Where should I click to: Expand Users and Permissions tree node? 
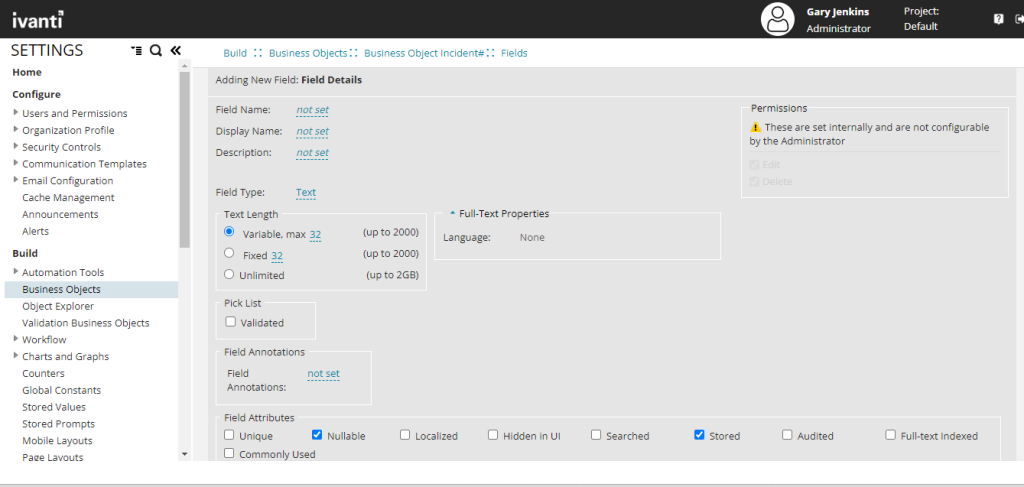point(16,112)
